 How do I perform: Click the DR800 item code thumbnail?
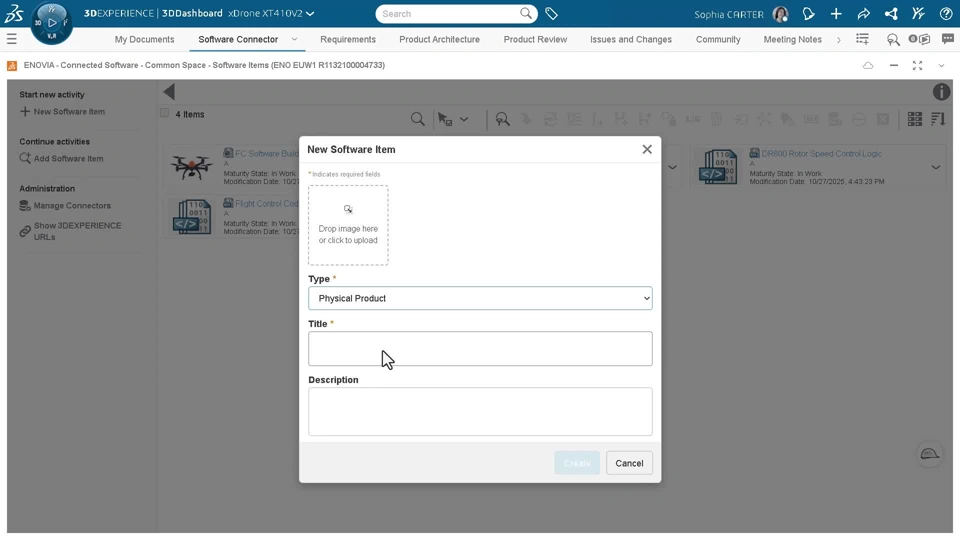[x=718, y=167]
